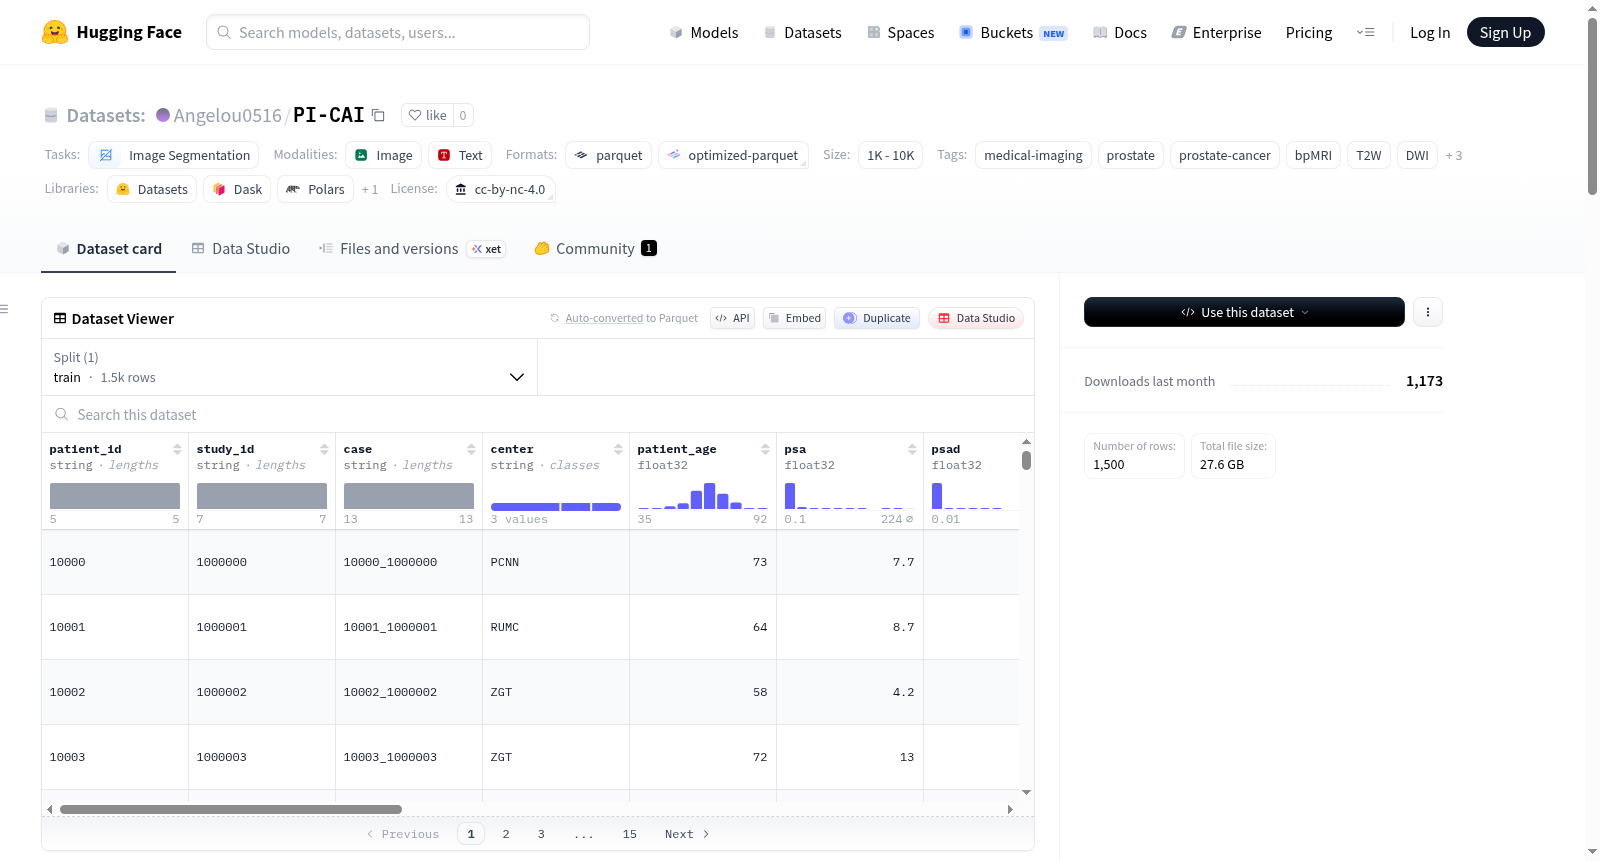Show the +1 additional library
This screenshot has height=861, width=1600.
[370, 189]
